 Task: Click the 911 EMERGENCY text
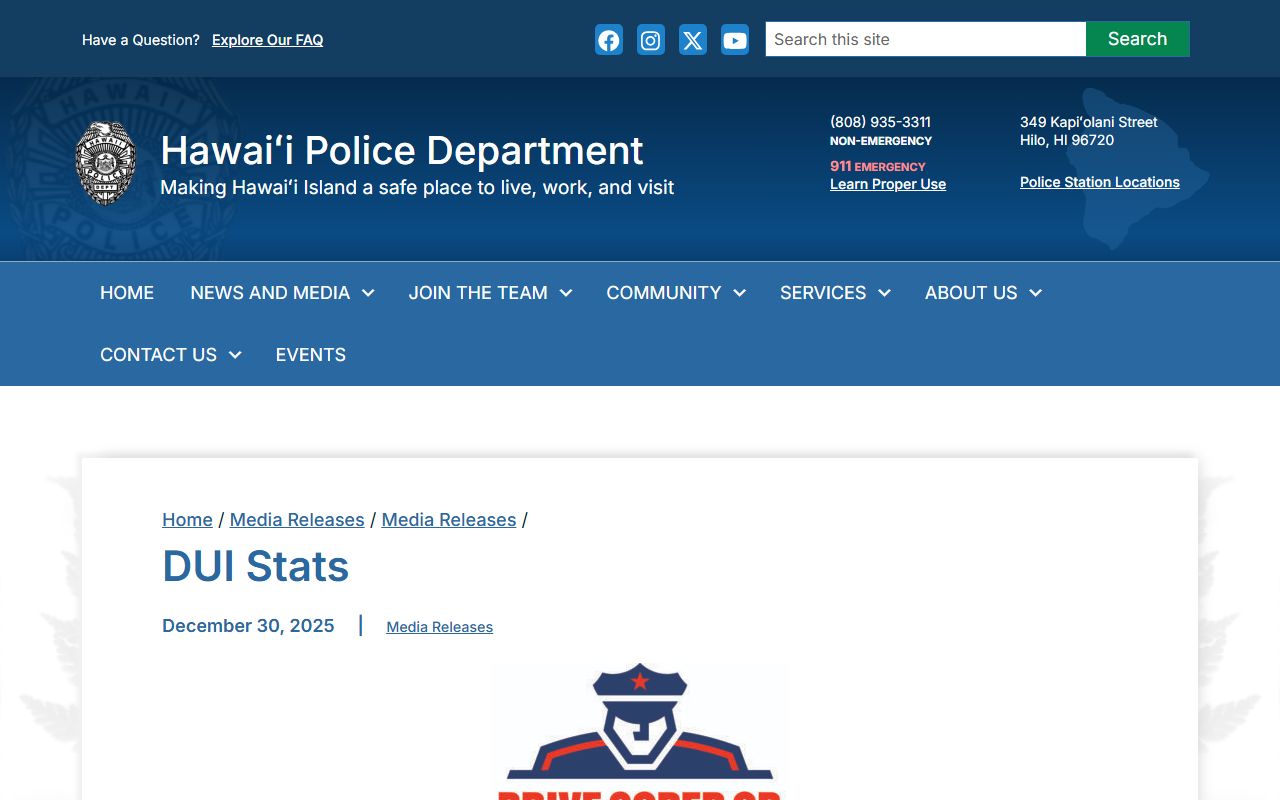coord(878,166)
